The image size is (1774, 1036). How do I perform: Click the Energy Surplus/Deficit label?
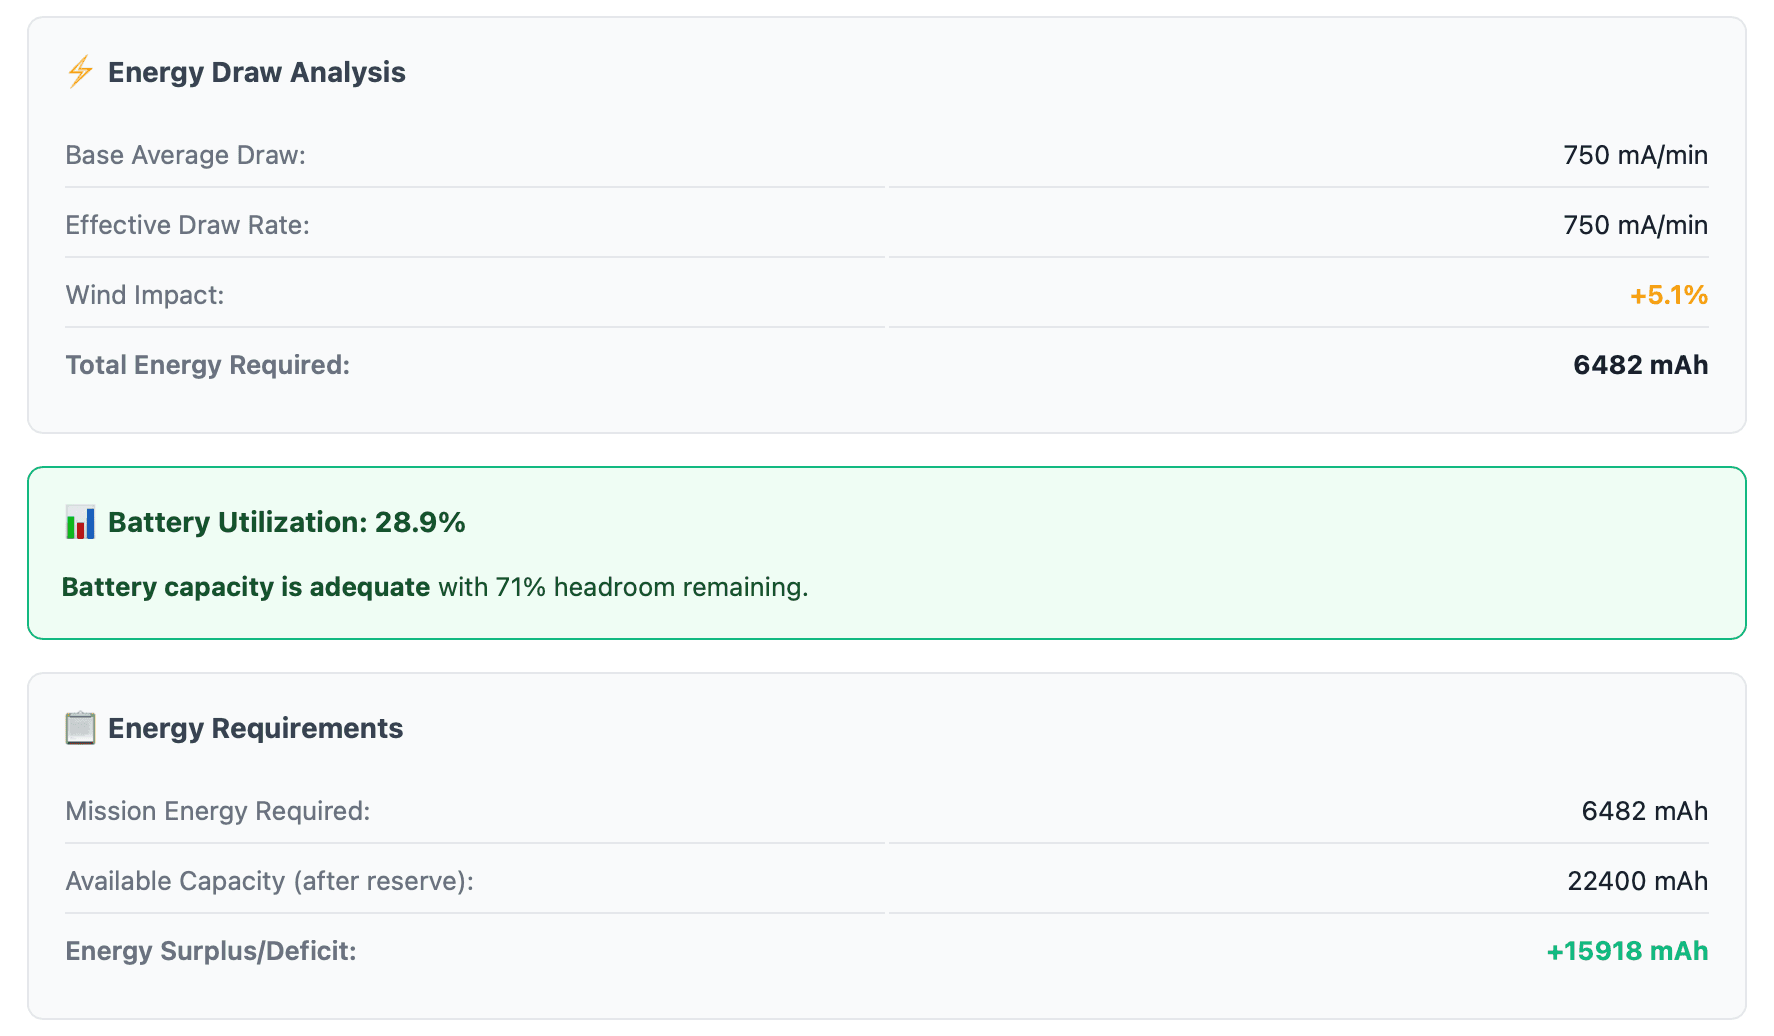point(210,951)
